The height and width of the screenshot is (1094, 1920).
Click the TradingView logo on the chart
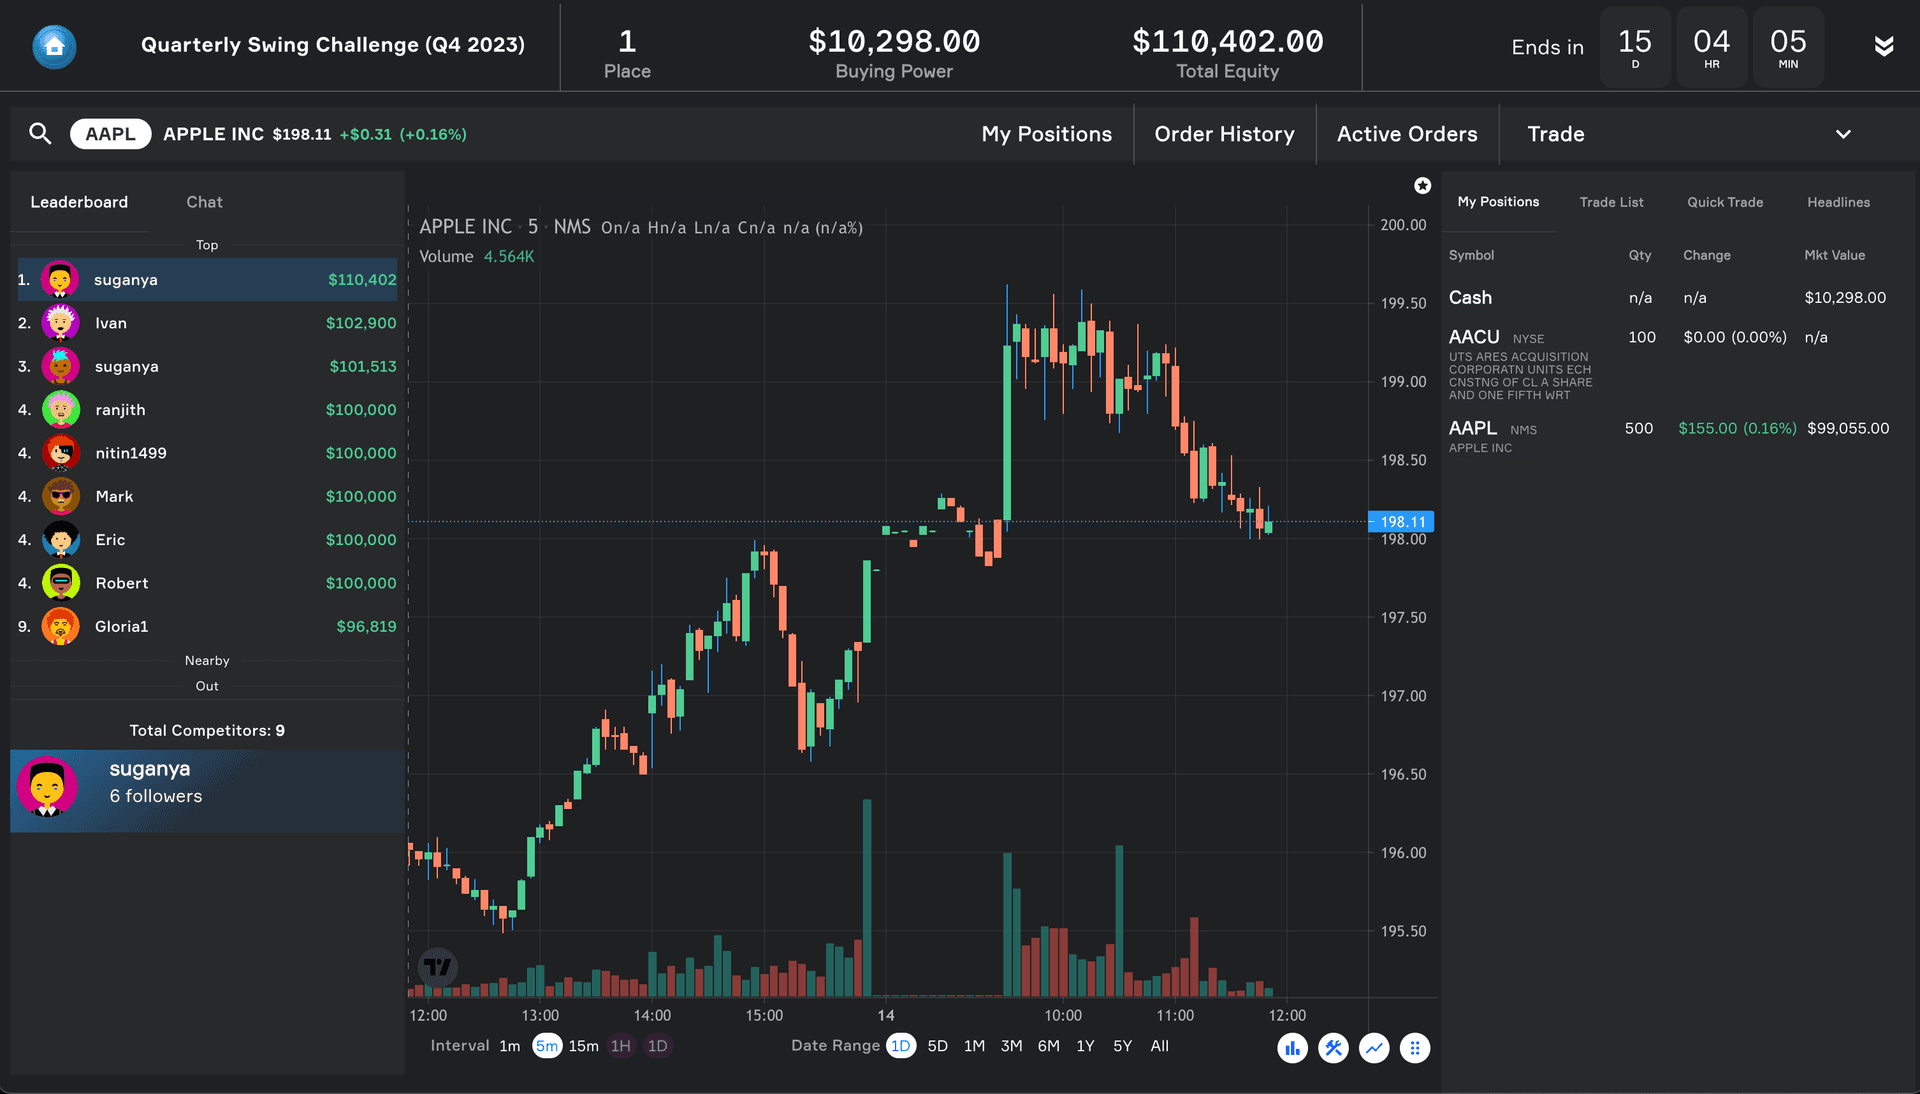[438, 967]
